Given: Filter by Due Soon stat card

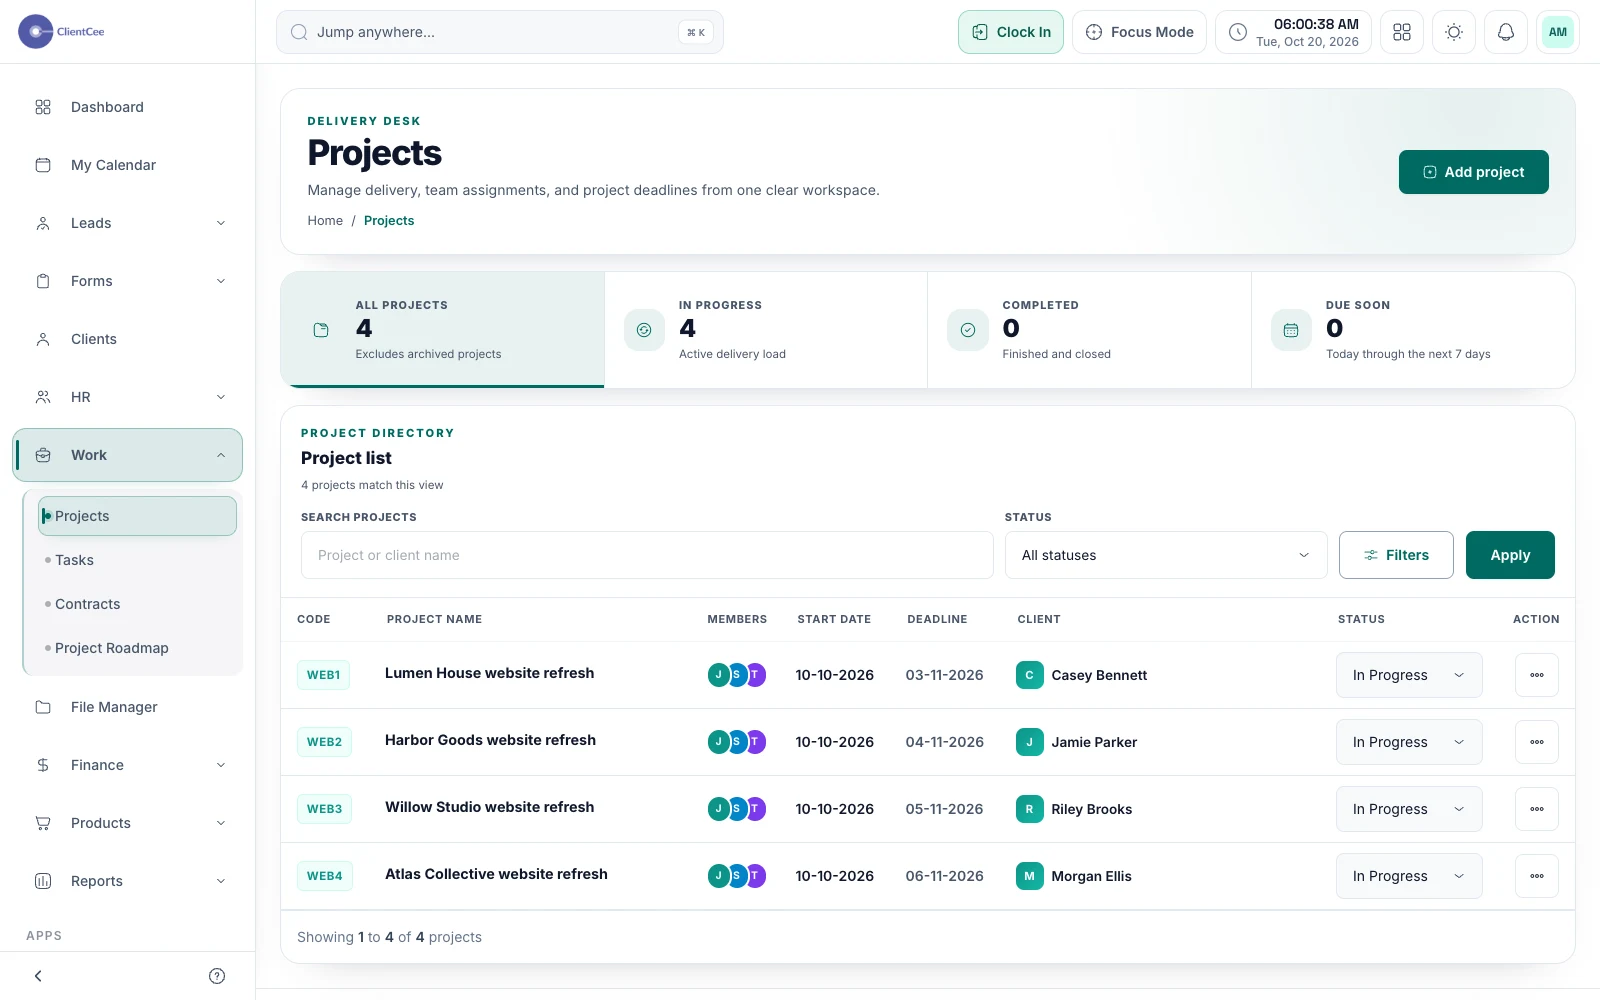Looking at the screenshot, I should coord(1413,330).
